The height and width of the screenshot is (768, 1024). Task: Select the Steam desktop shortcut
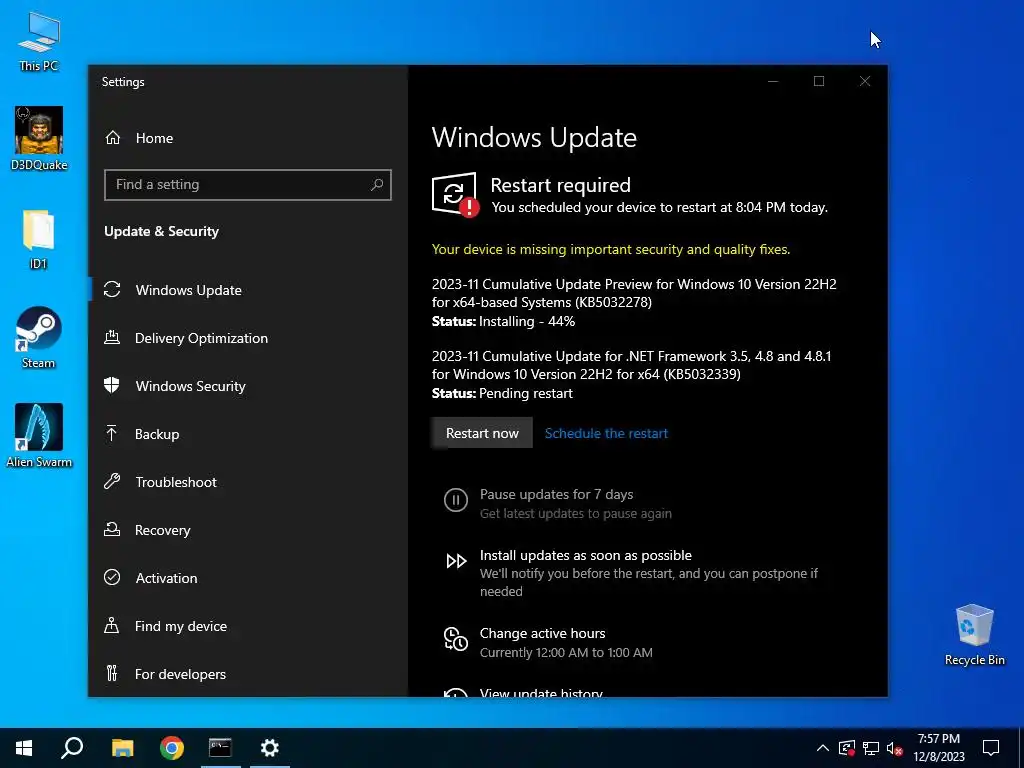(39, 338)
